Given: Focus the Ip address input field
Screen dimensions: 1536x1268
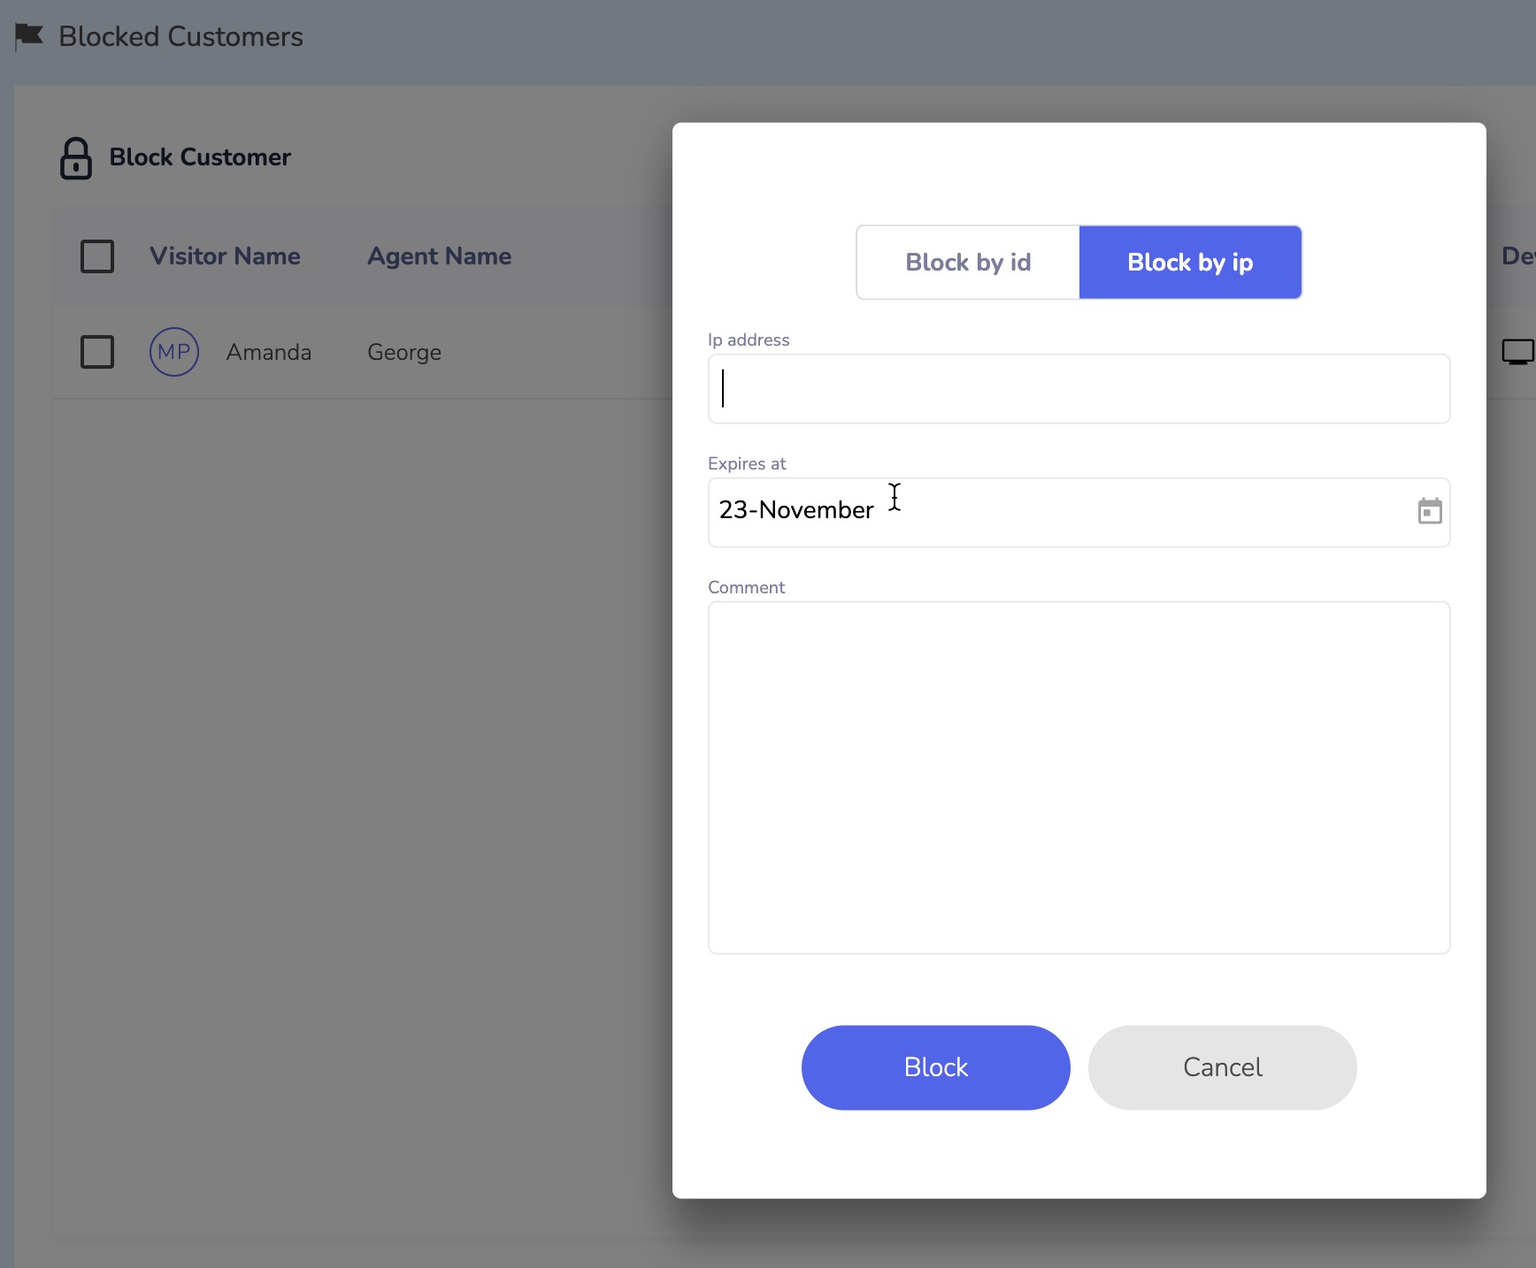Looking at the screenshot, I should tap(1078, 388).
